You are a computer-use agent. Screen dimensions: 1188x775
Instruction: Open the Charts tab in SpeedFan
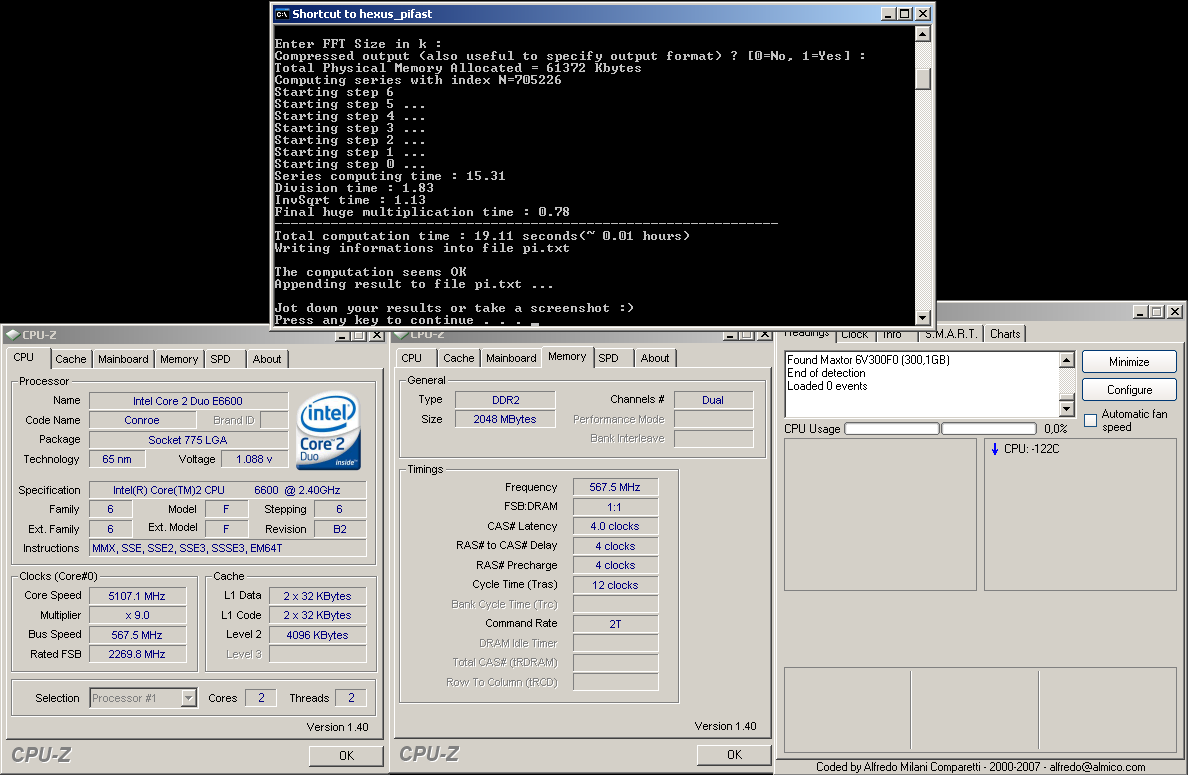click(x=1005, y=333)
